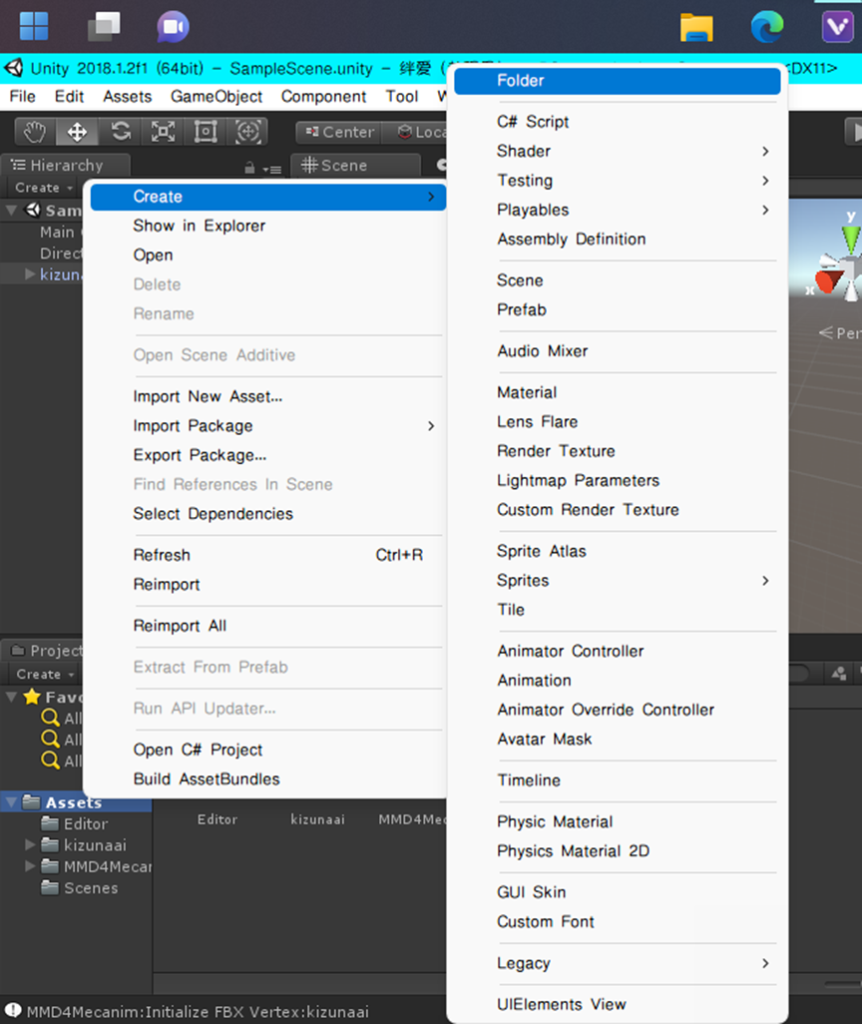Create a new Material asset
862x1024 pixels.
point(526,393)
